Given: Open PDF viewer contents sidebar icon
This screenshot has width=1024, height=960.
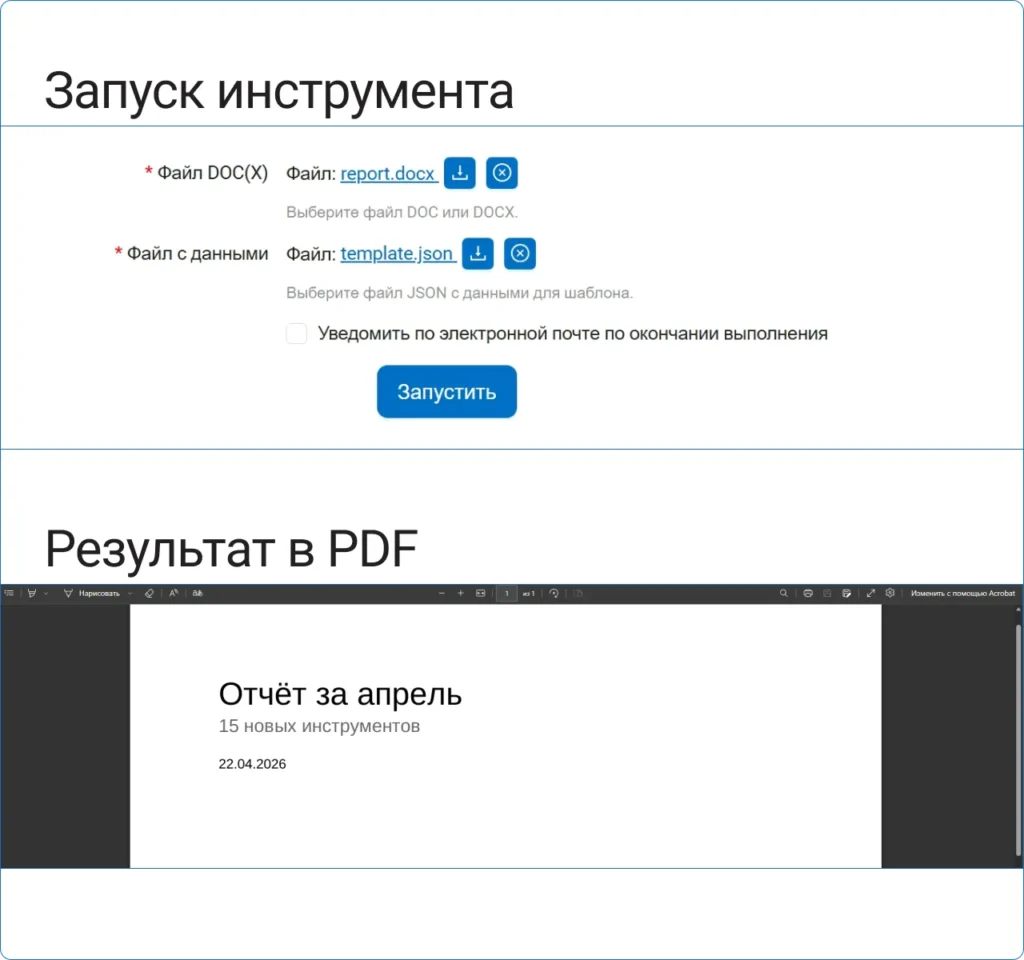Looking at the screenshot, I should [x=9, y=594].
